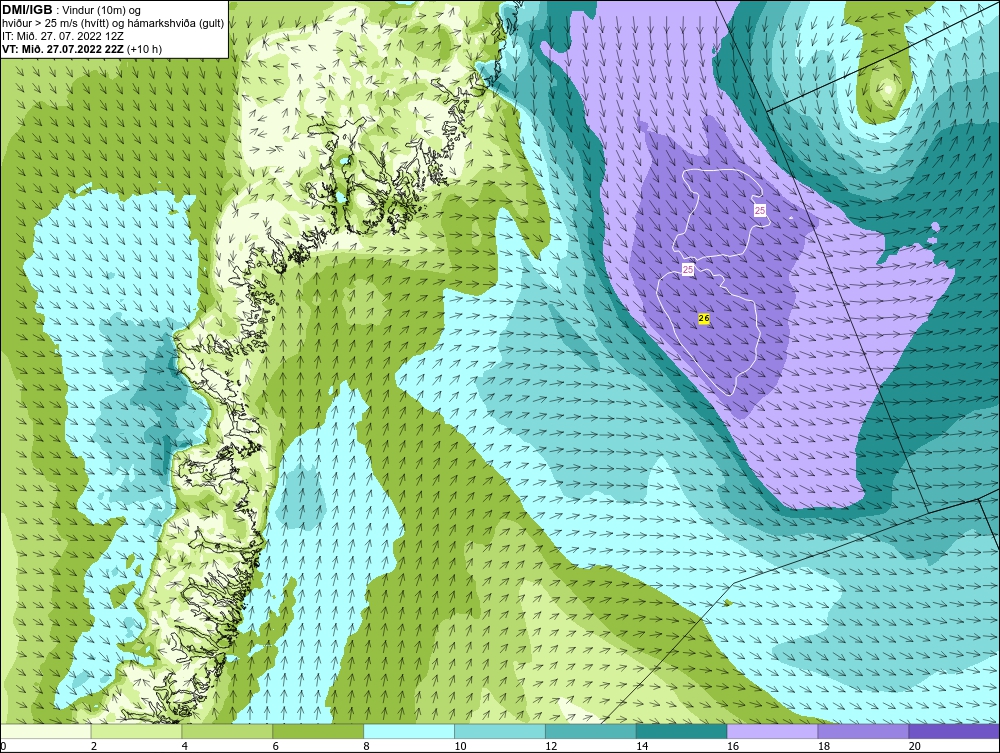Click the scale number 18
The image size is (1000, 753).
(x=823, y=746)
